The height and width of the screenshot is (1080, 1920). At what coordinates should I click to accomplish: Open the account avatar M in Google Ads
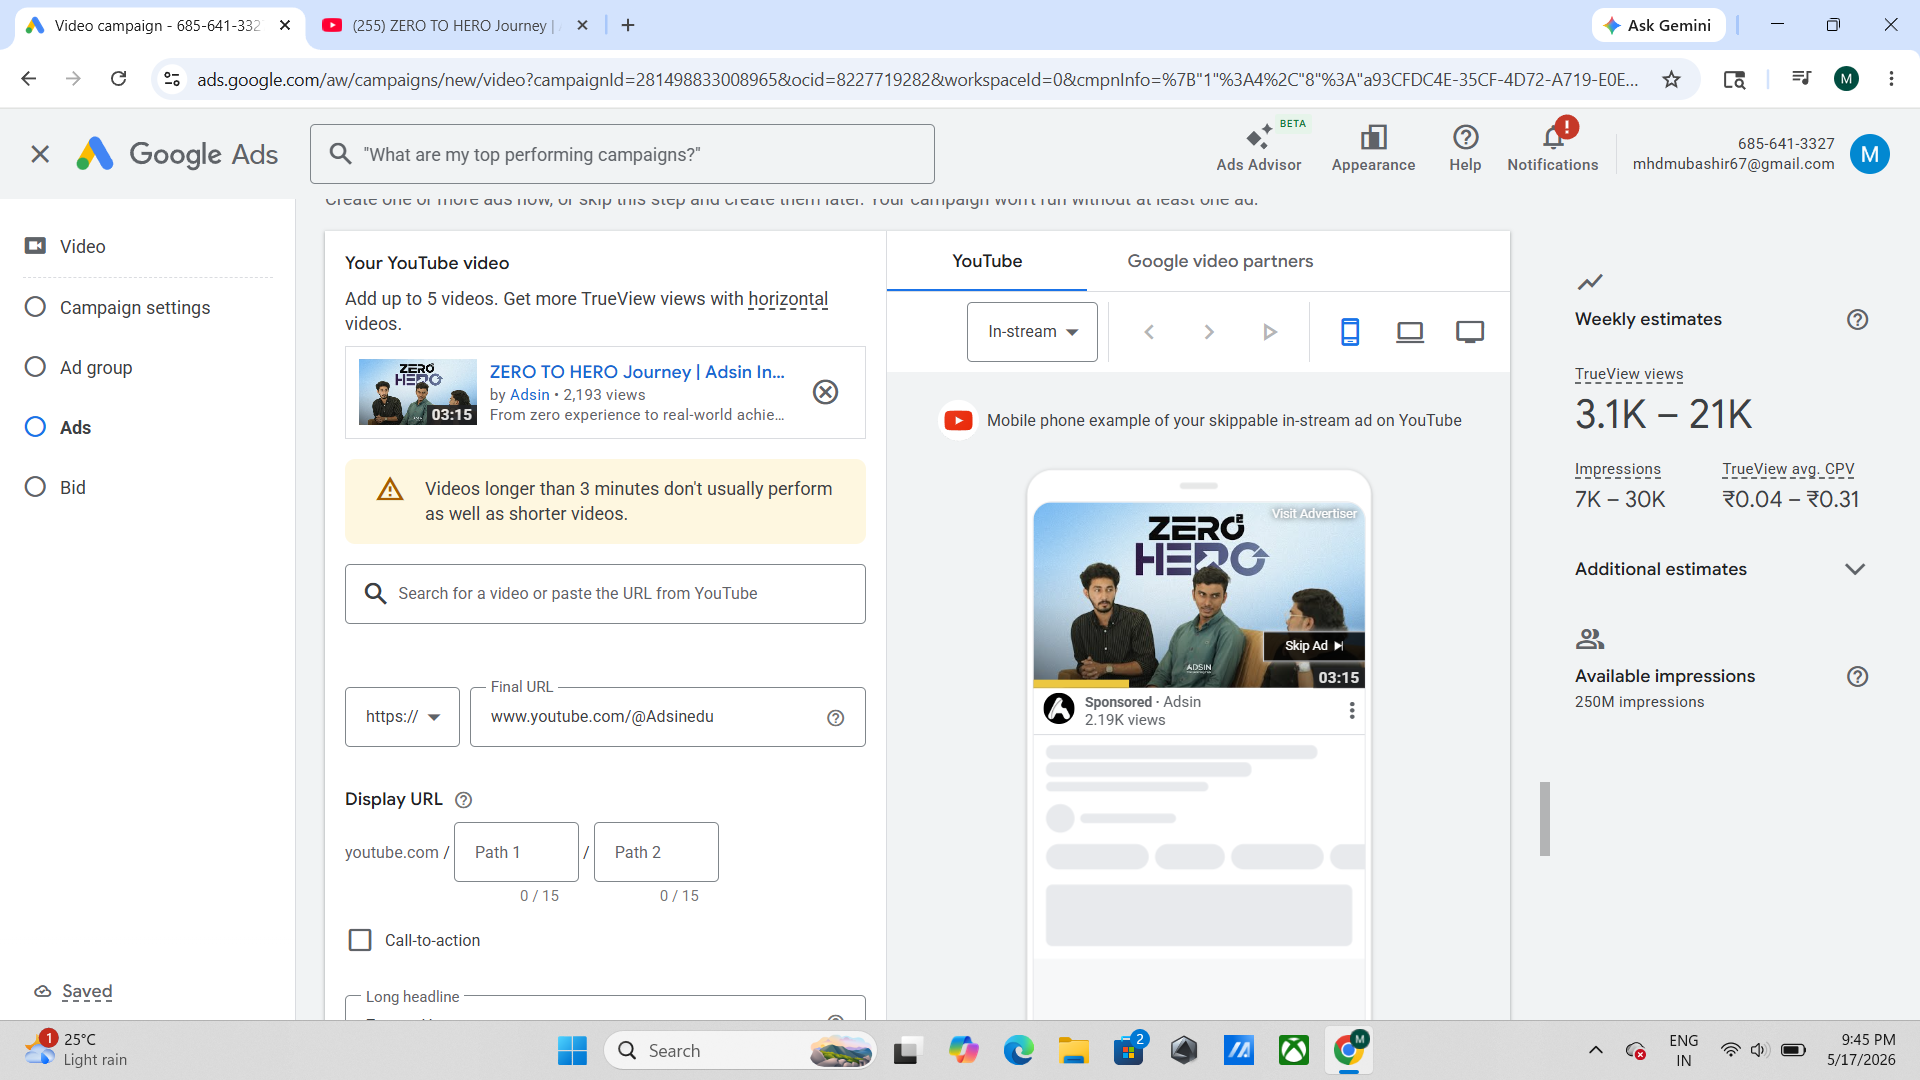click(x=1869, y=154)
